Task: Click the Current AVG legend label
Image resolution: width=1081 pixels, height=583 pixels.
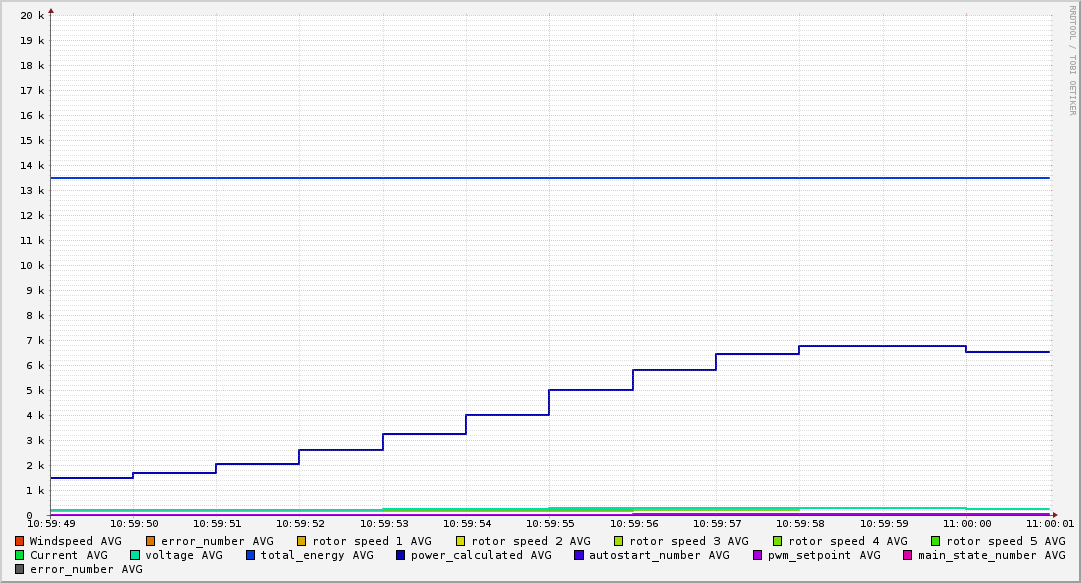Action: (x=68, y=555)
